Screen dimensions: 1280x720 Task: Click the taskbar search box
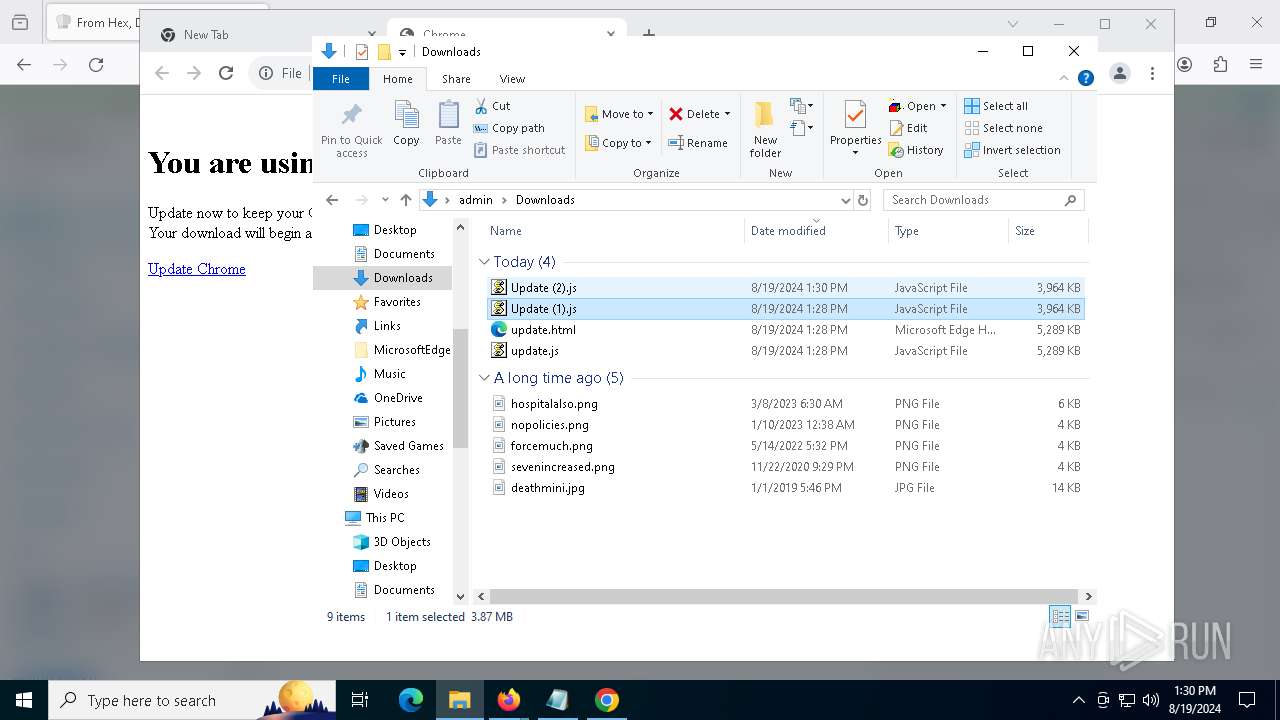[192, 700]
